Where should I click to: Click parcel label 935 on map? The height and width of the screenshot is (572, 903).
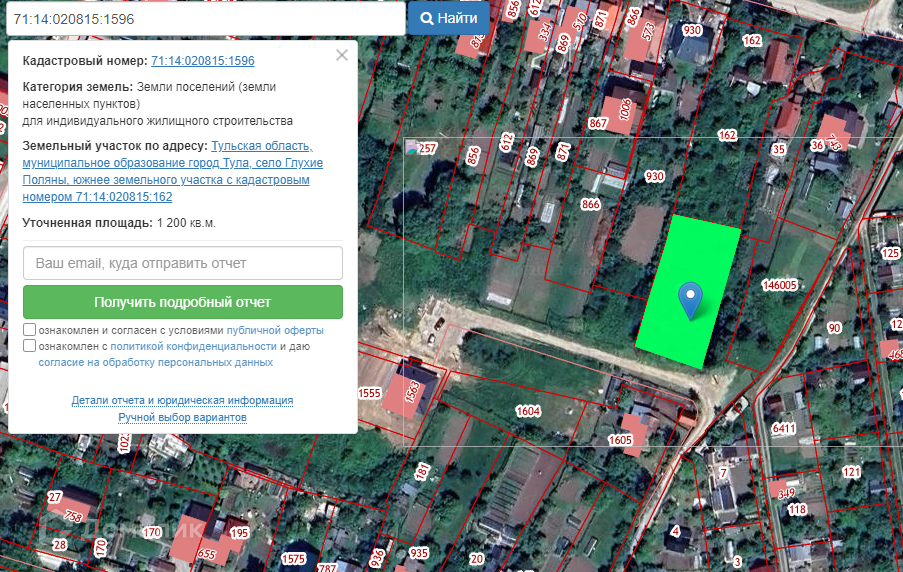419,553
